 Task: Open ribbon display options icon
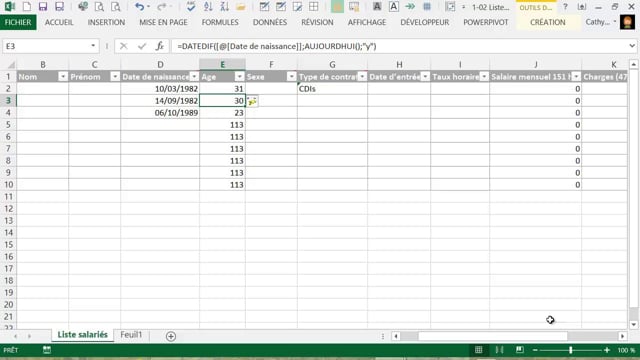click(x=582, y=7)
